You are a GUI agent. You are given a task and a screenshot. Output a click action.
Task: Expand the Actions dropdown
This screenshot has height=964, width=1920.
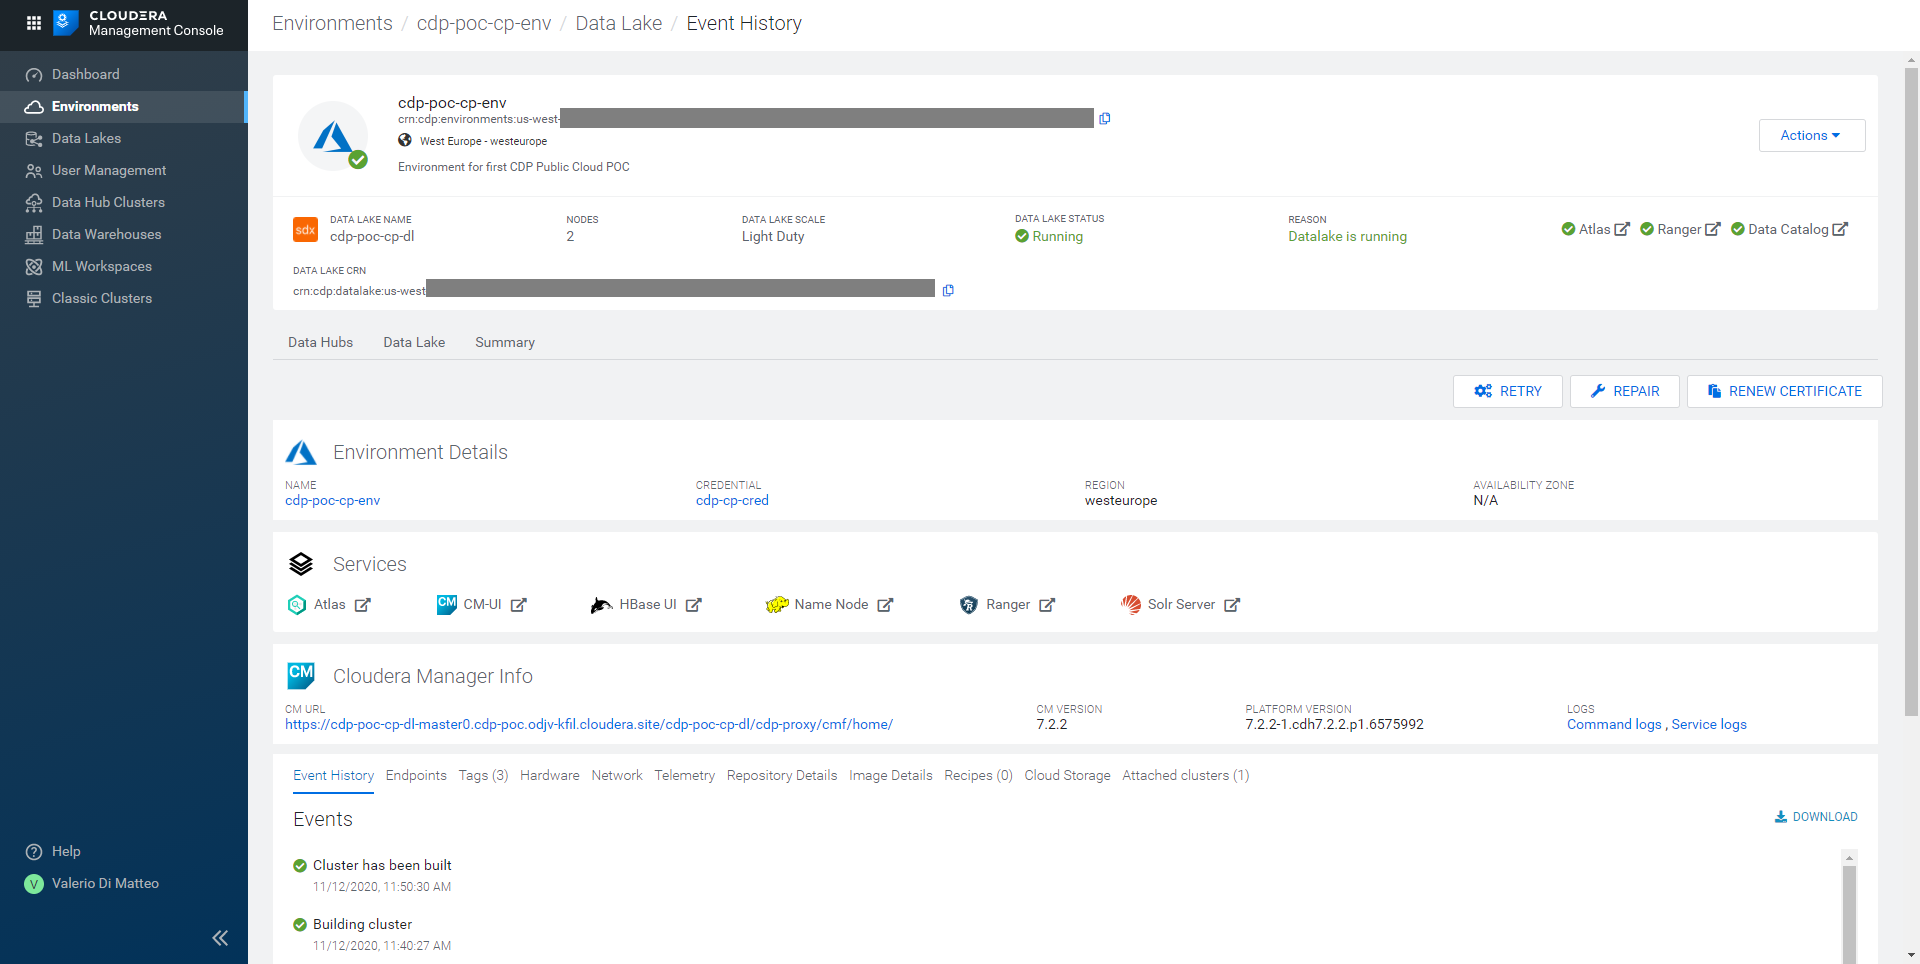pos(1811,135)
